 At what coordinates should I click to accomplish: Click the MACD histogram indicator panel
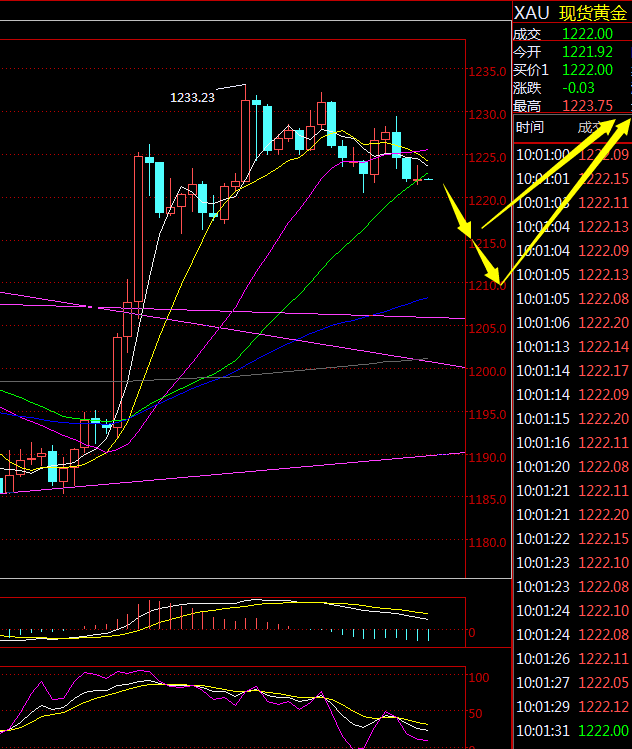tap(232, 620)
